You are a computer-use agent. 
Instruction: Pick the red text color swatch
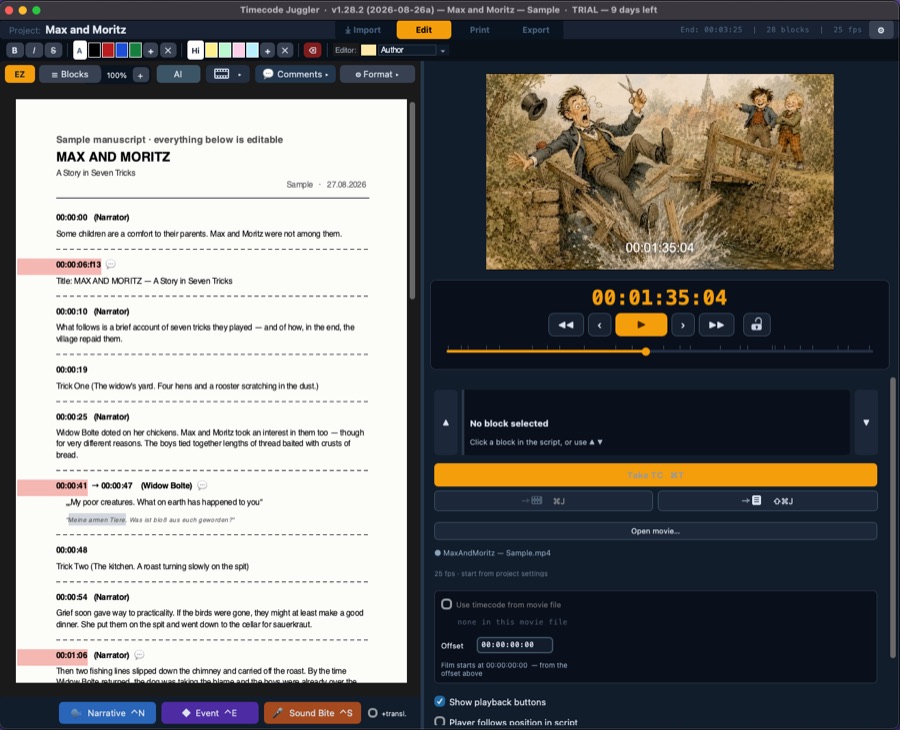click(108, 51)
